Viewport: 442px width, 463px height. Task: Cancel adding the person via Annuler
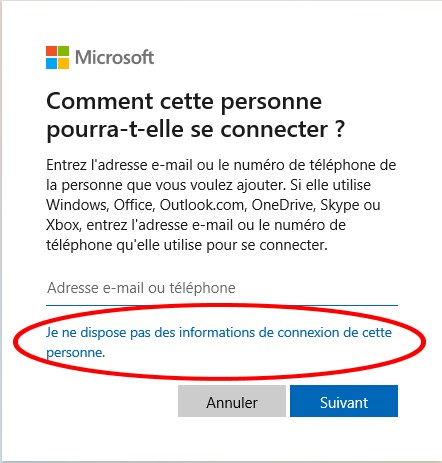pyautogui.click(x=232, y=401)
